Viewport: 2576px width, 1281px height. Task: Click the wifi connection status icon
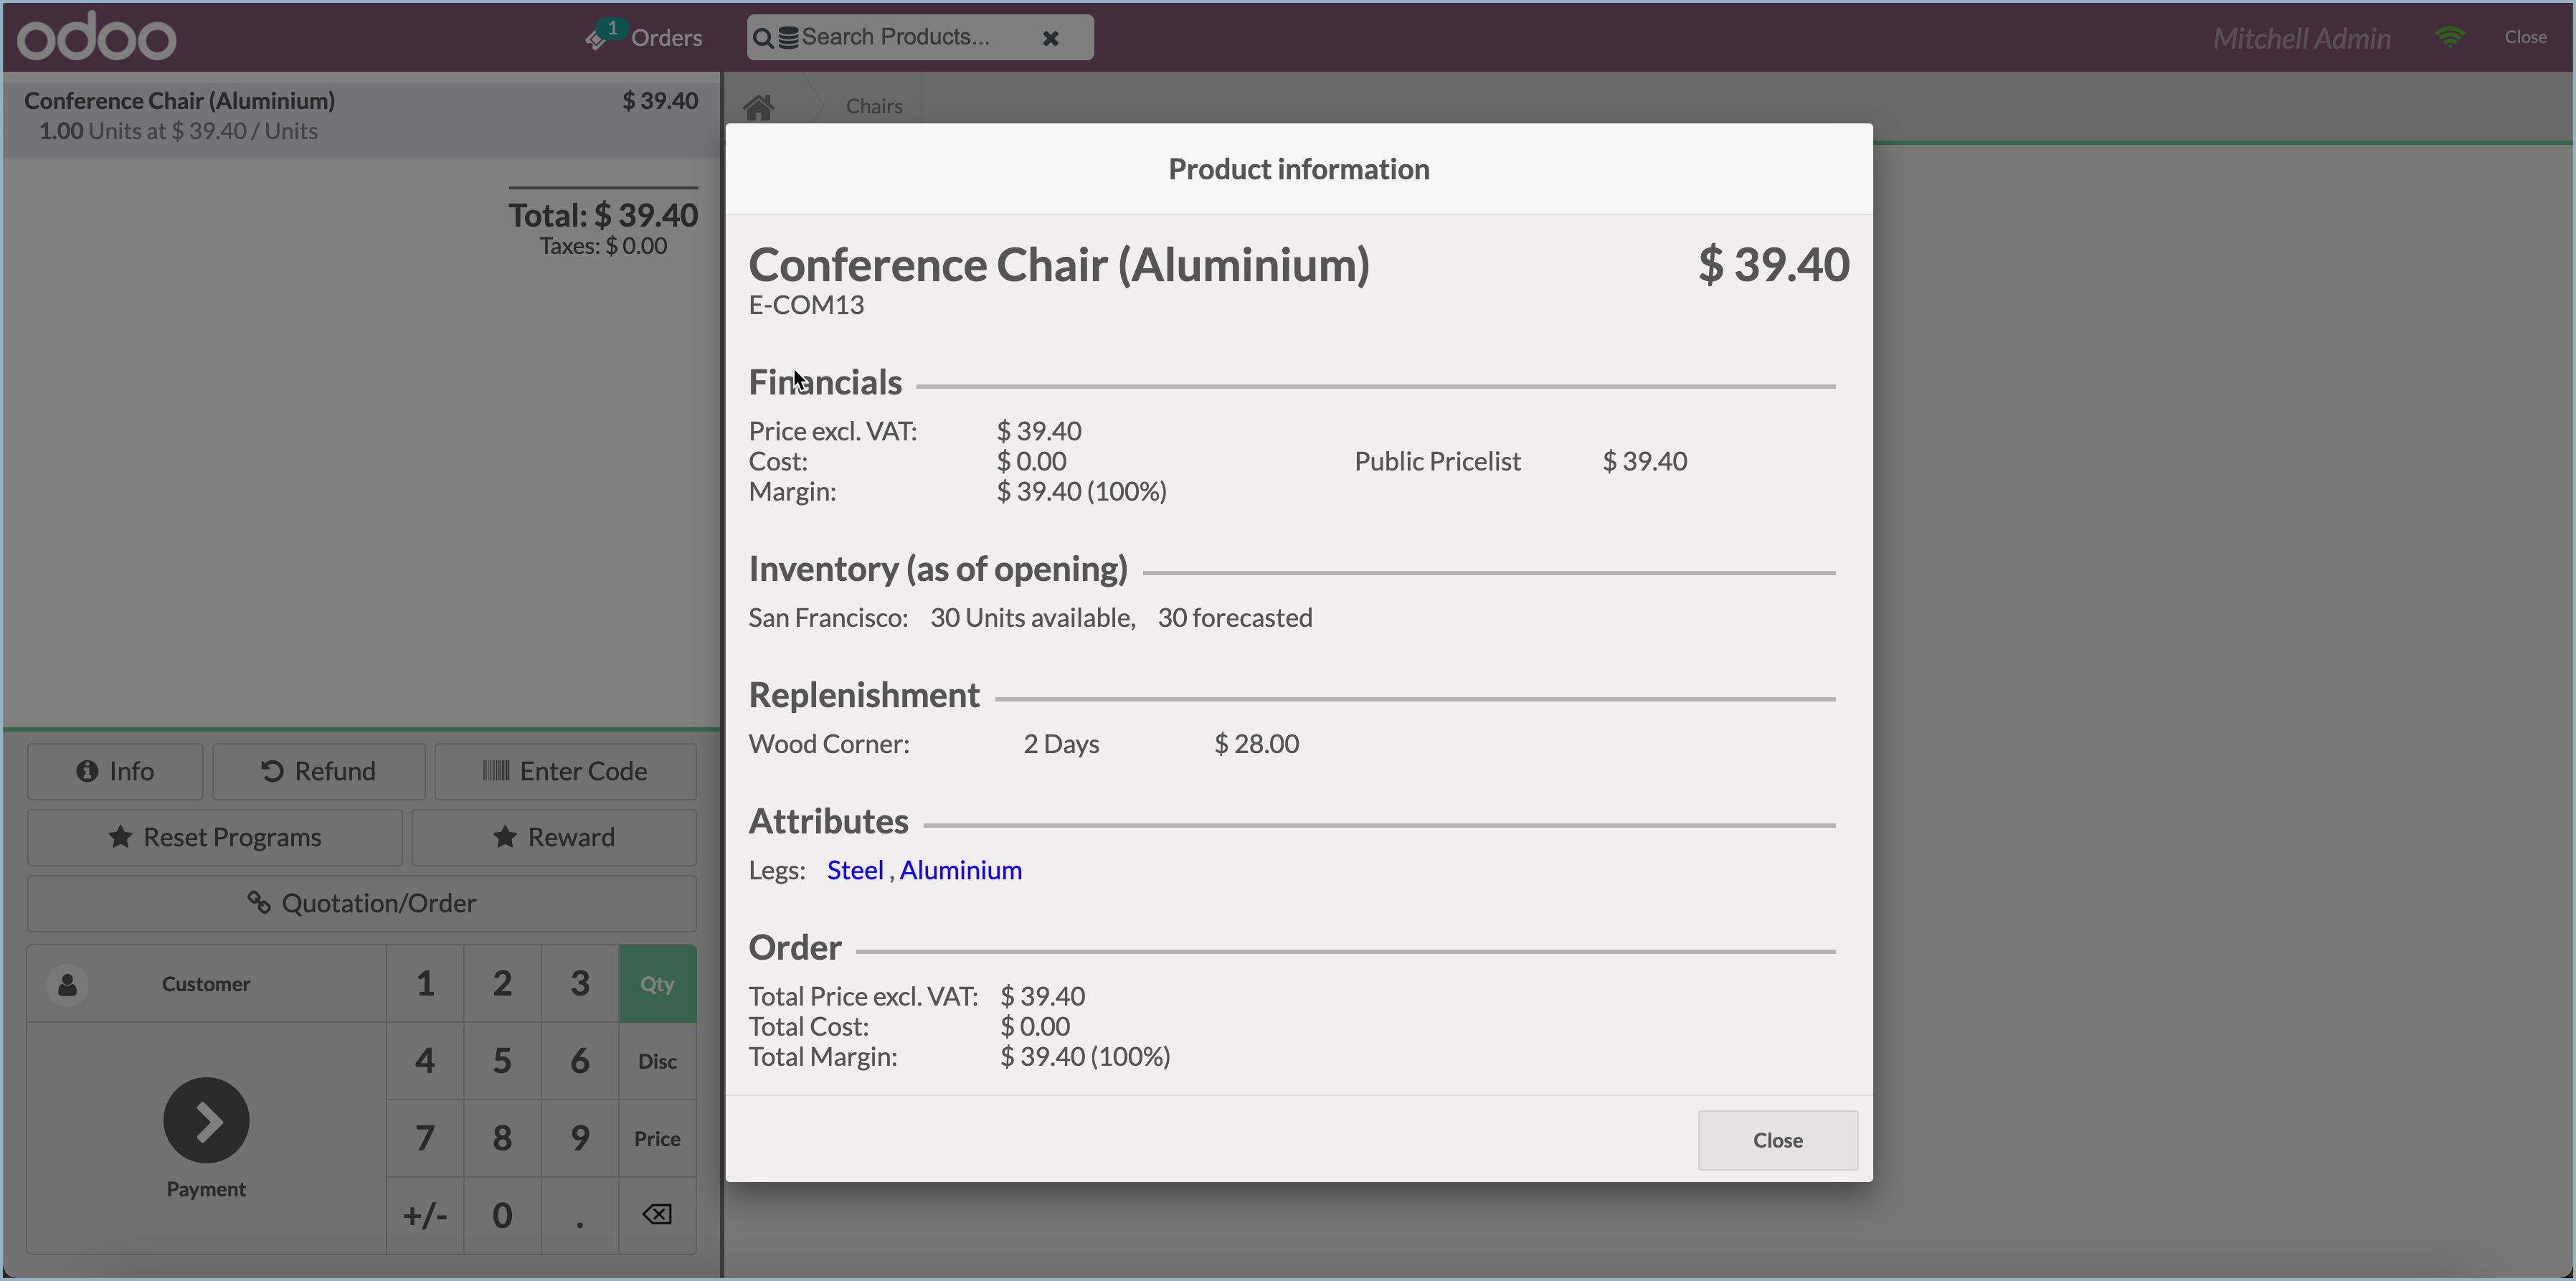[x=2450, y=37]
